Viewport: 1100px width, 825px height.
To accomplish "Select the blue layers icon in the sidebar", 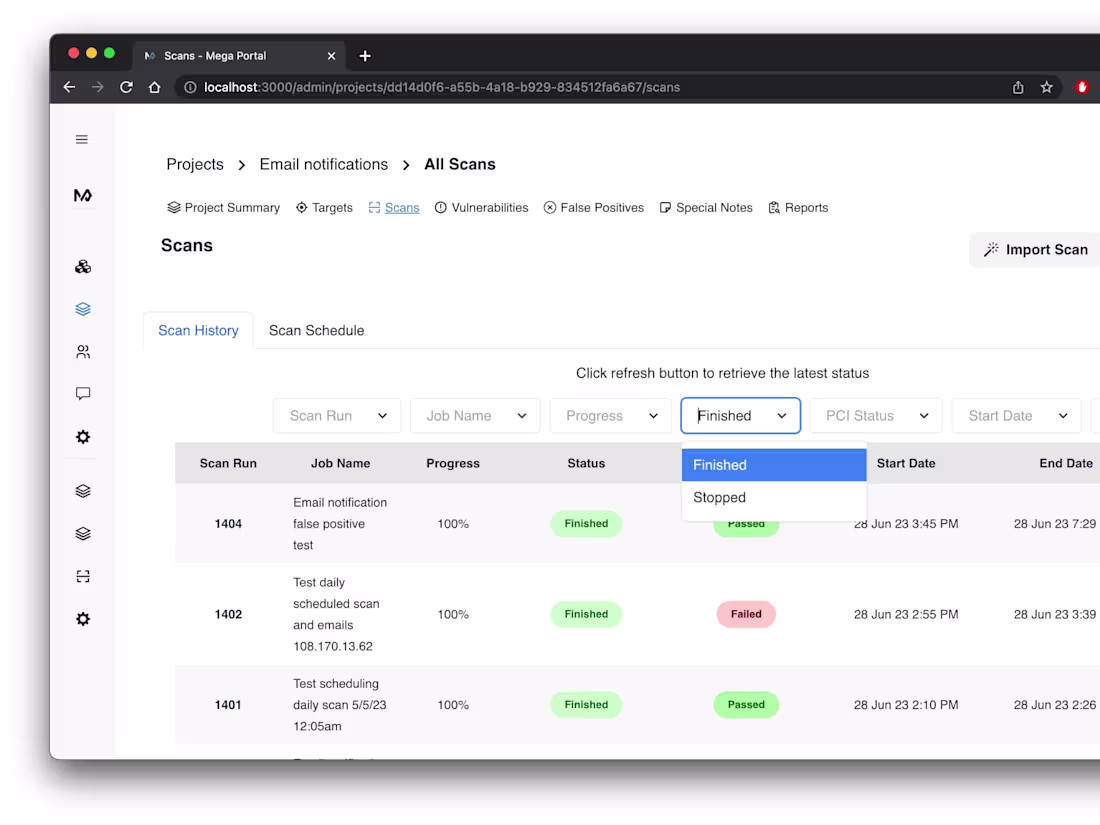I will [82, 308].
